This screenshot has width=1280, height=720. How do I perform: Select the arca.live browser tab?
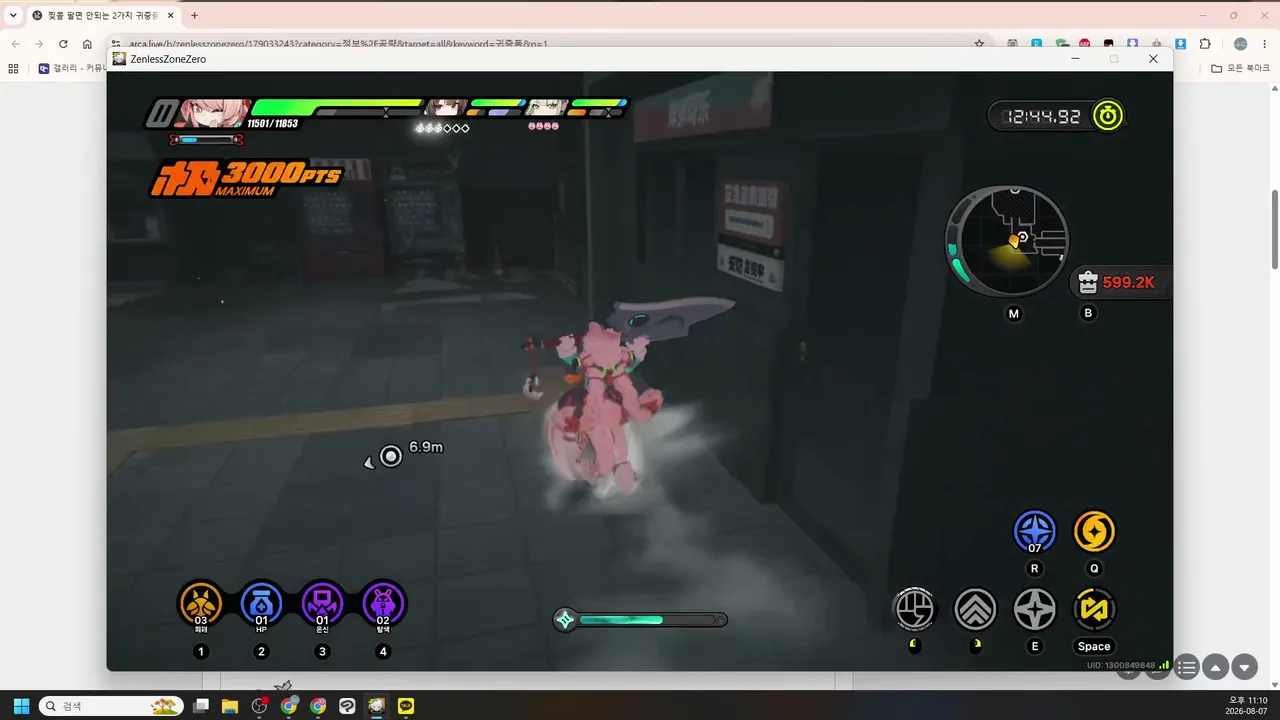pyautogui.click(x=102, y=15)
